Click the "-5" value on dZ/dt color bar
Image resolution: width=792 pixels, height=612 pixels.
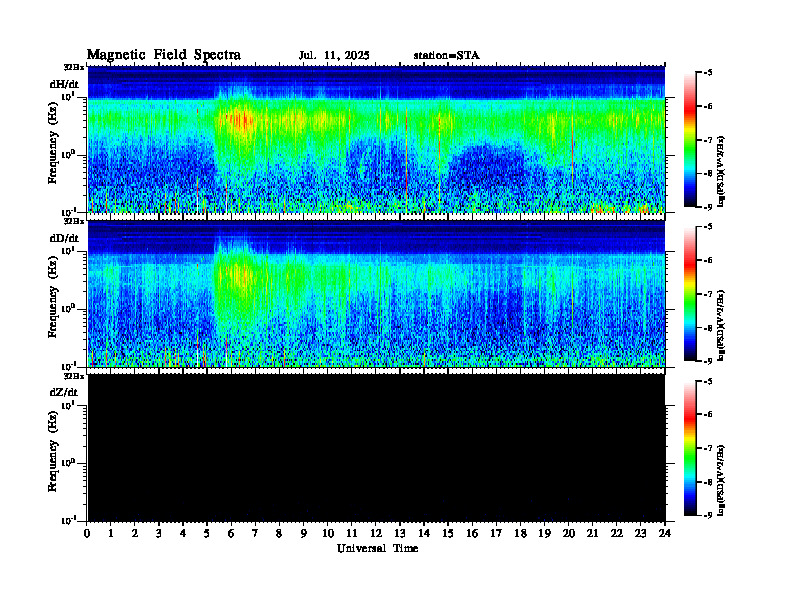coord(707,381)
